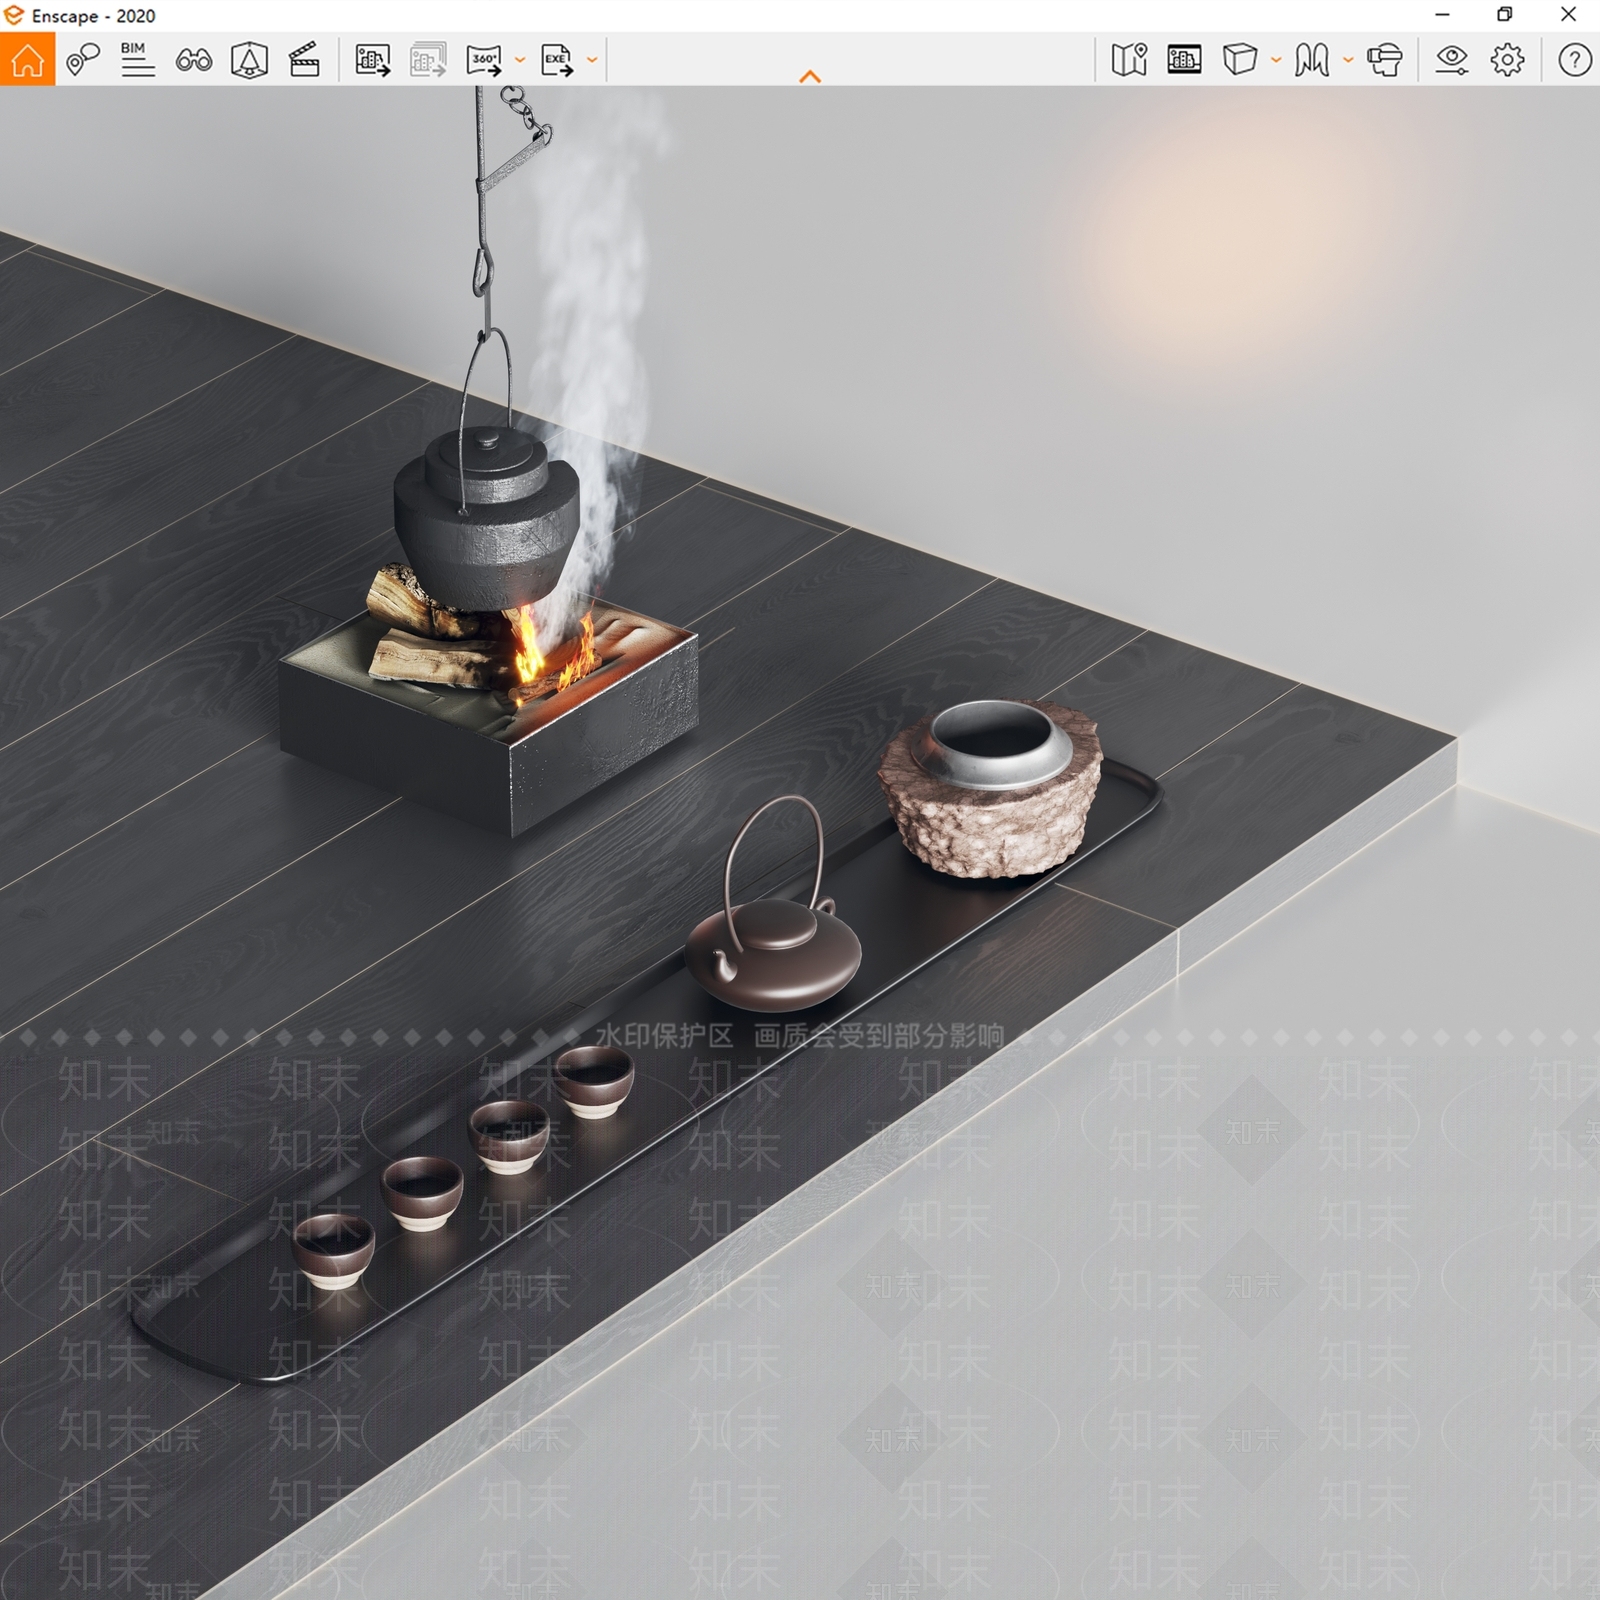Take a screenshot render export
Screen dimensions: 1600x1600
tap(372, 60)
